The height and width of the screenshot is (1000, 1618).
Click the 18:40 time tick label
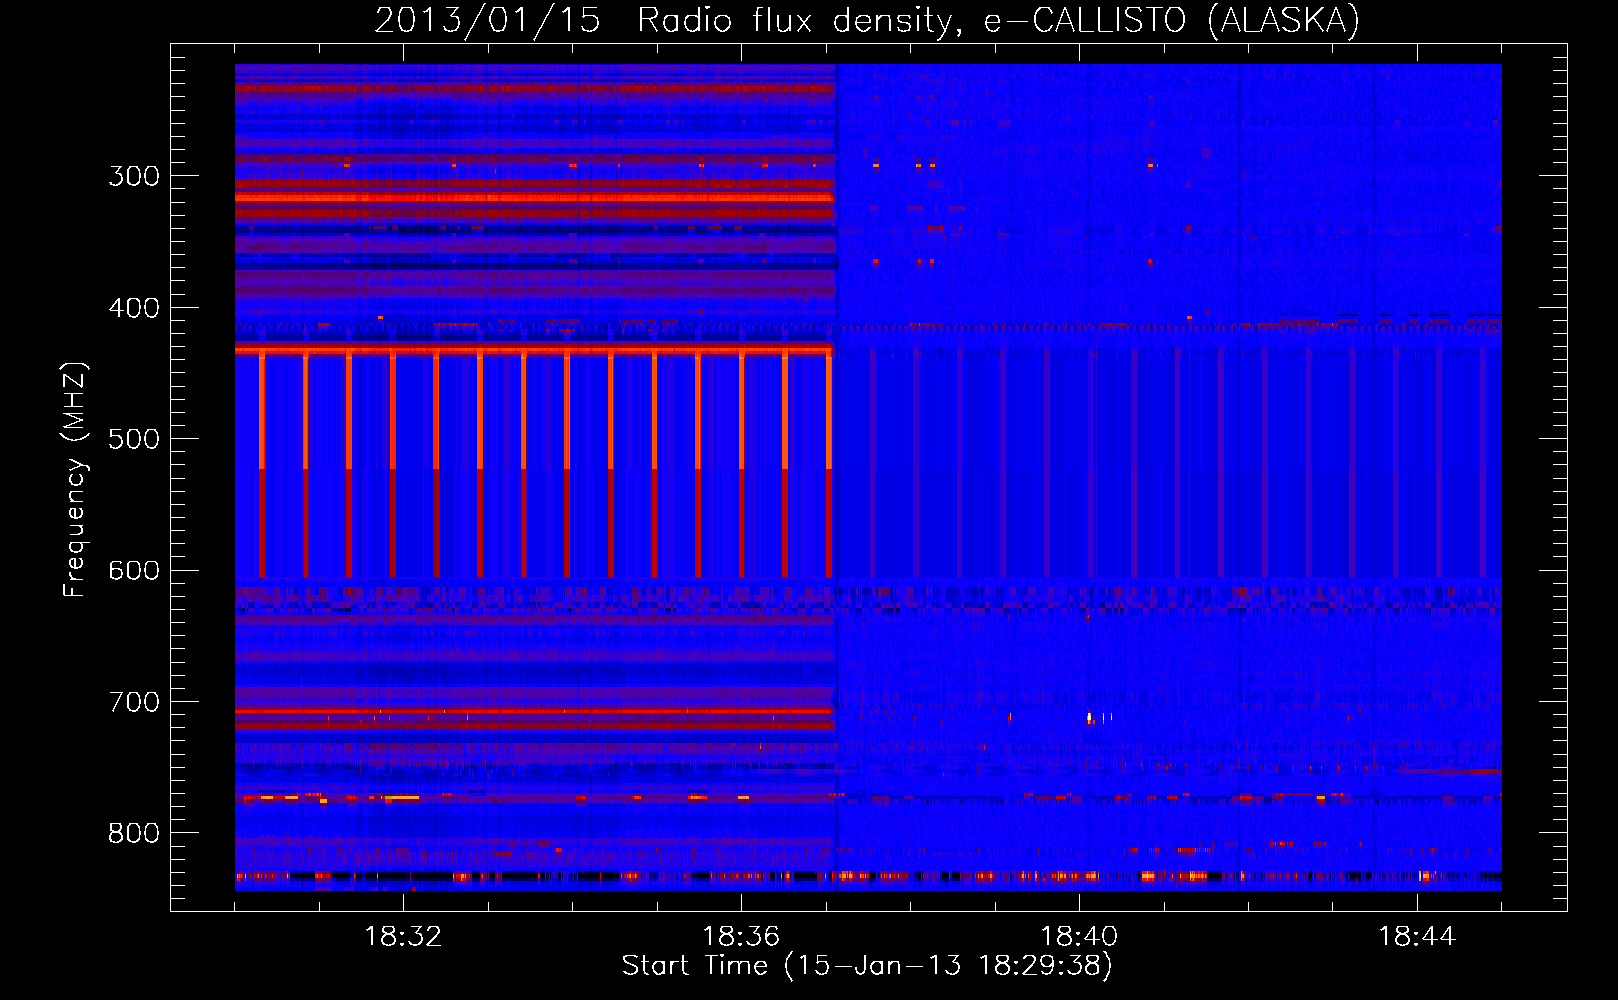[1079, 937]
